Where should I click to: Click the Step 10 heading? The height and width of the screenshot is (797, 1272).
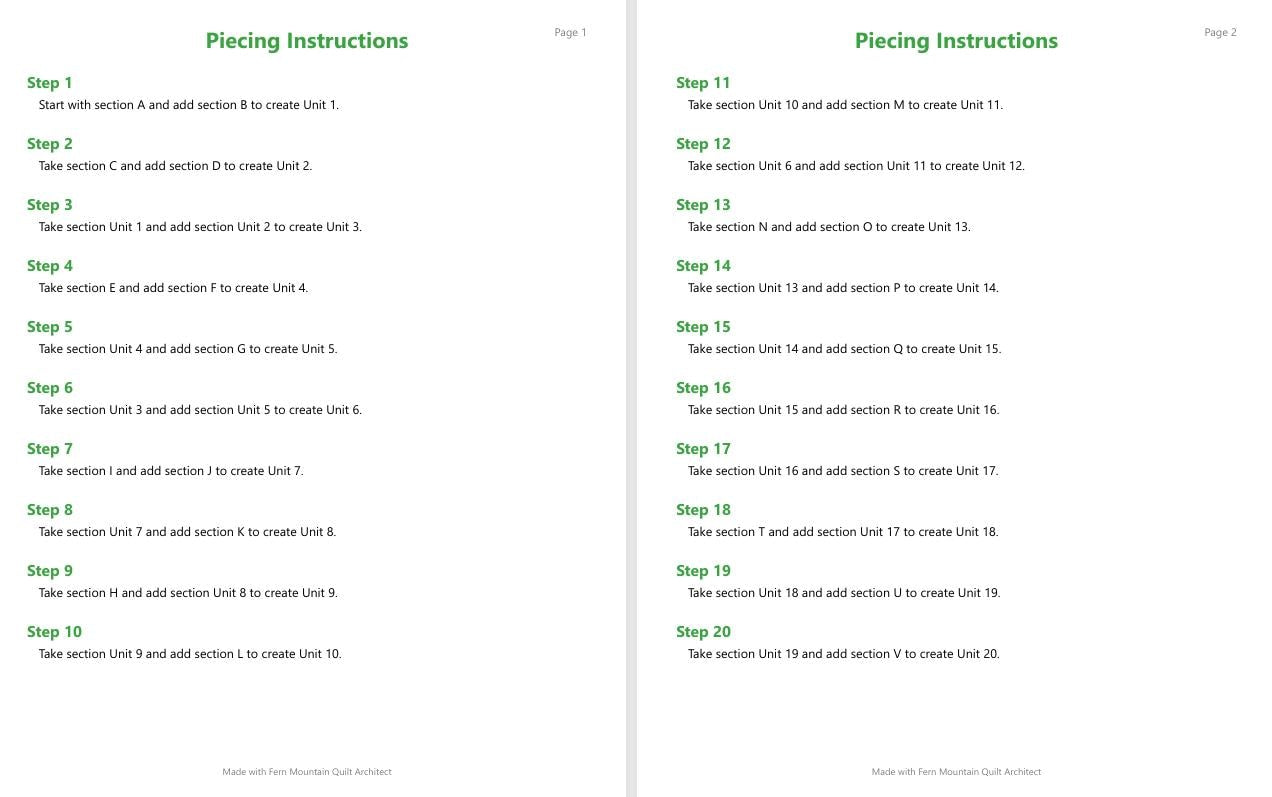pos(54,632)
